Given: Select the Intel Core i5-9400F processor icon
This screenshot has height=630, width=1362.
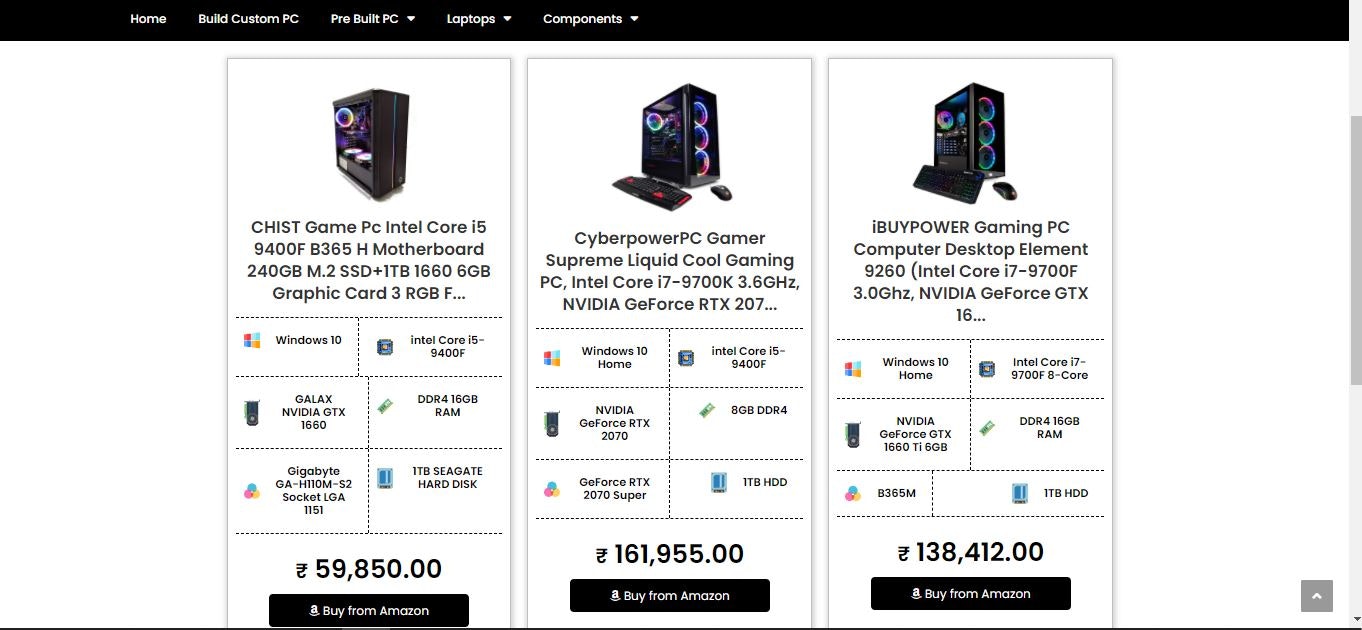Looking at the screenshot, I should [386, 345].
